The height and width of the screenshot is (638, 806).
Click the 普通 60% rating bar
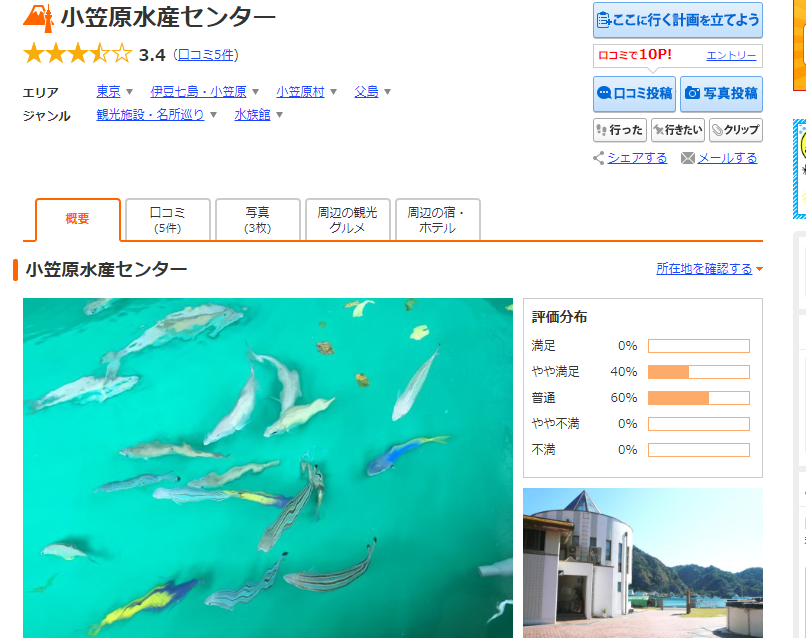698,398
